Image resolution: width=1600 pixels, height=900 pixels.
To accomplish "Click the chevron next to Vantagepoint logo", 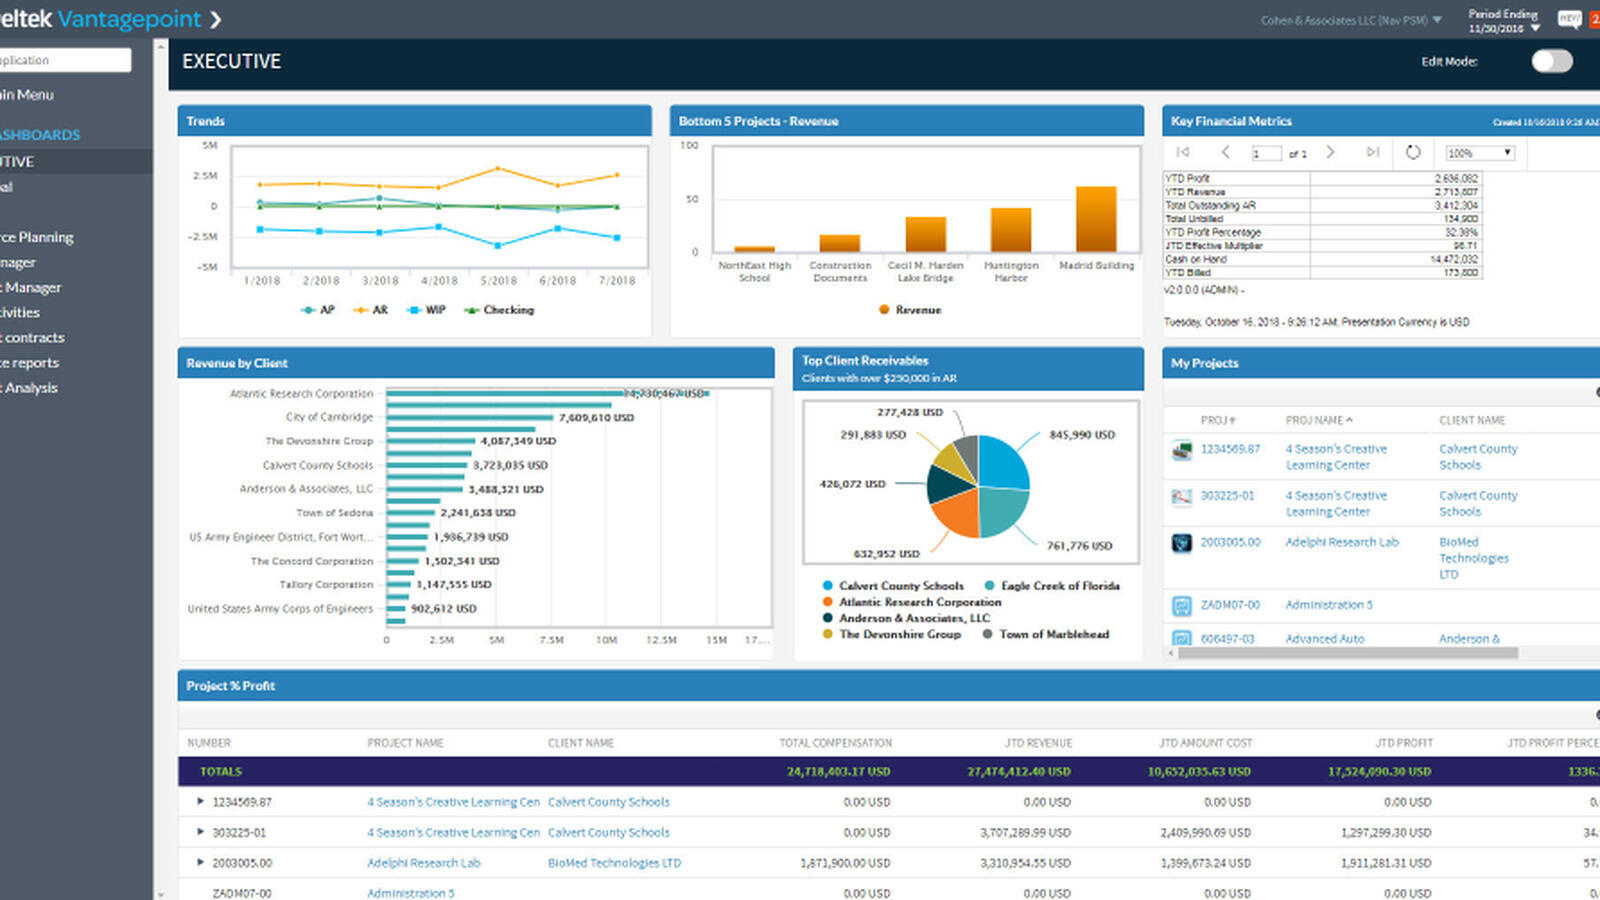I will [x=216, y=19].
